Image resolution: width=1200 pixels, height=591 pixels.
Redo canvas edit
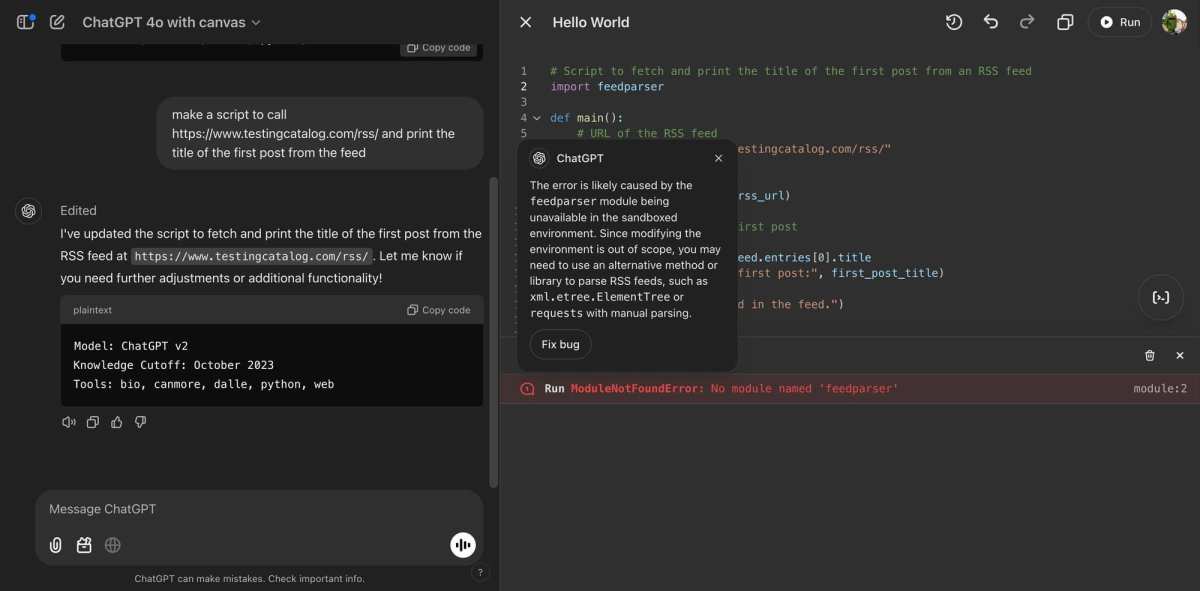pyautogui.click(x=1027, y=22)
